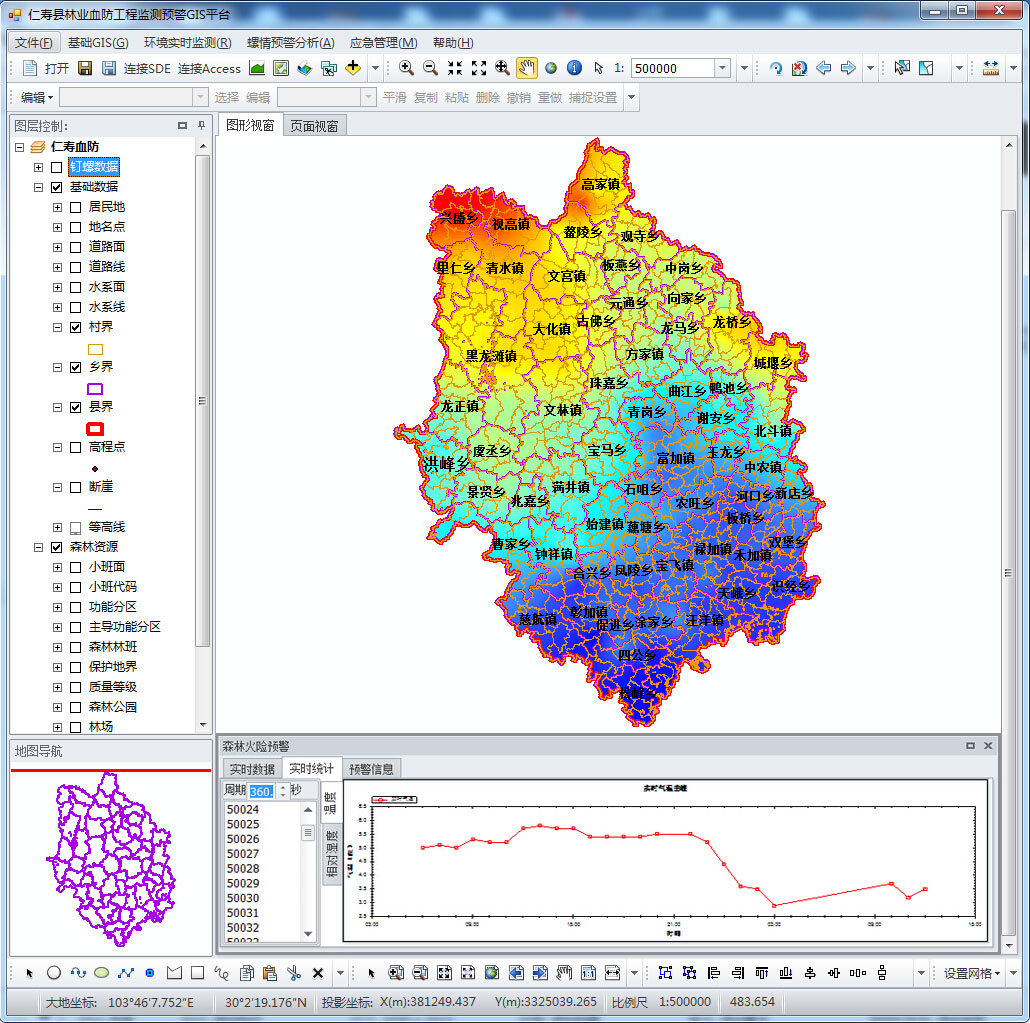
Task: Select the Pan hand tool
Action: coord(526,68)
